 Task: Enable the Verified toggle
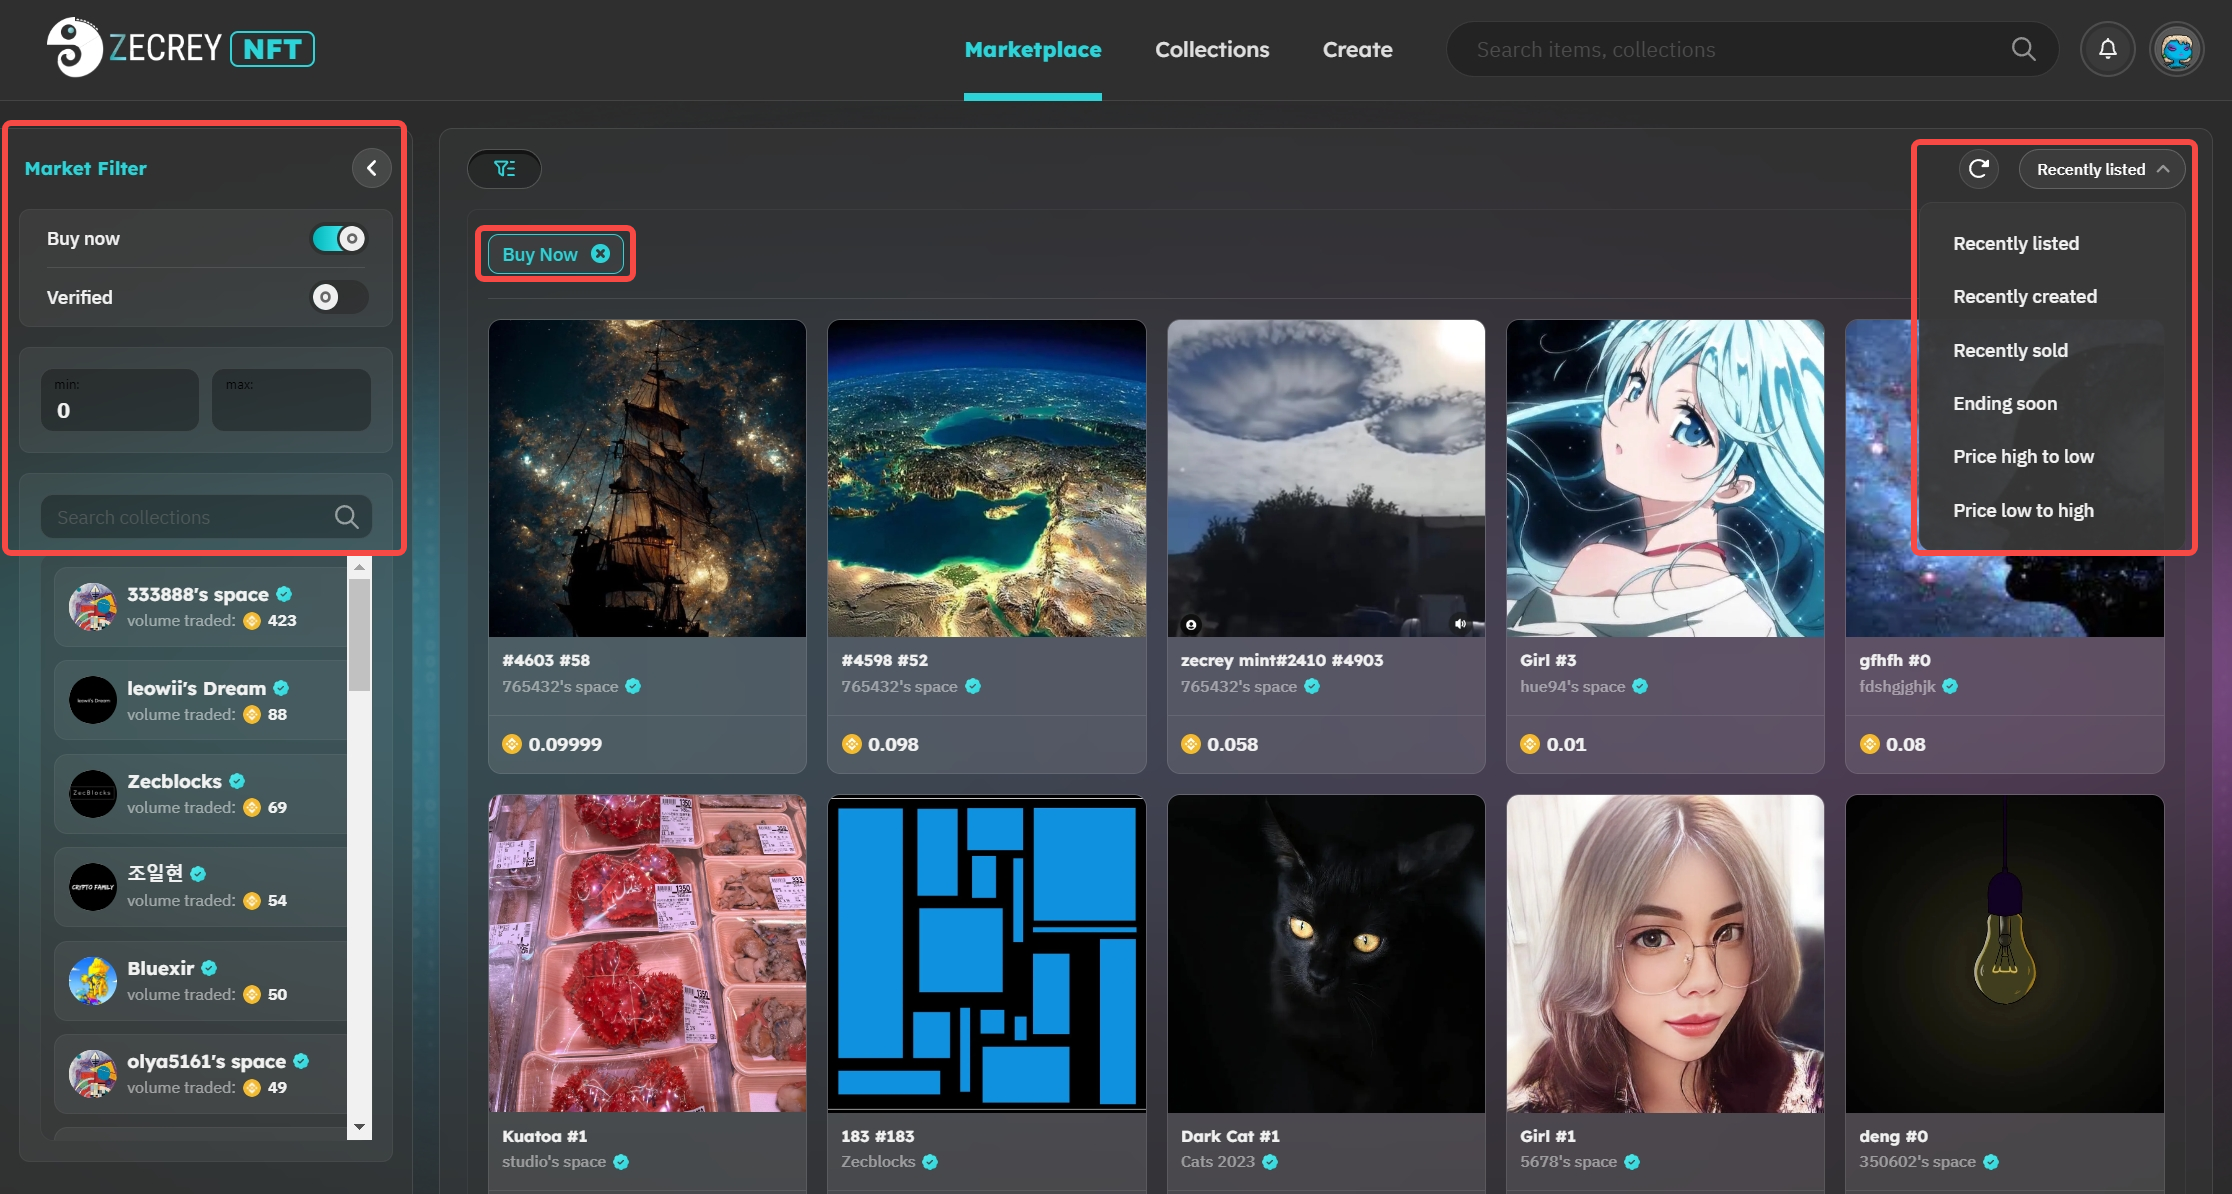pos(339,297)
